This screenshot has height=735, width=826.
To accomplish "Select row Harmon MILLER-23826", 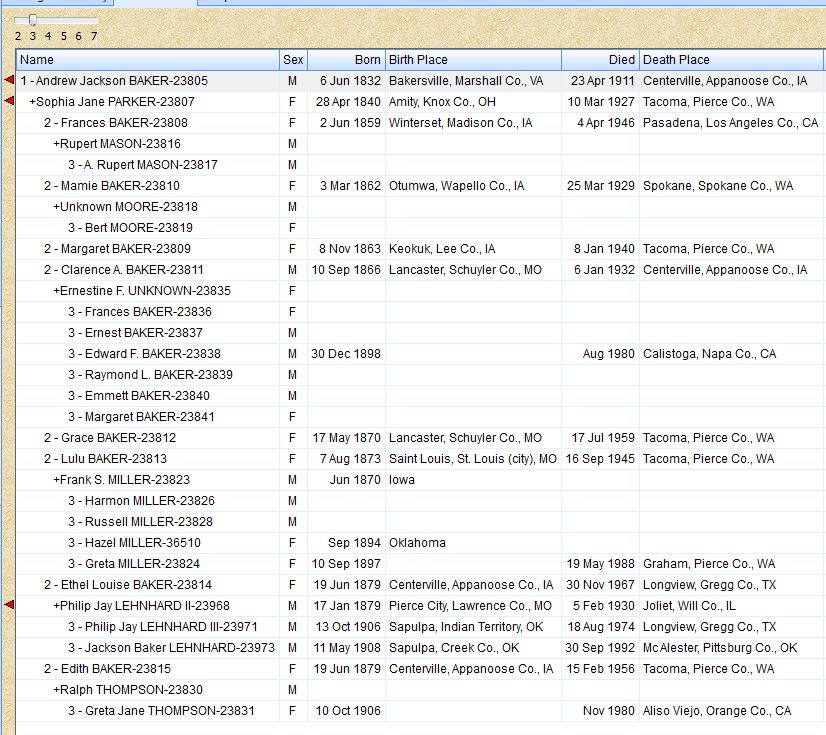I will 420,501.
